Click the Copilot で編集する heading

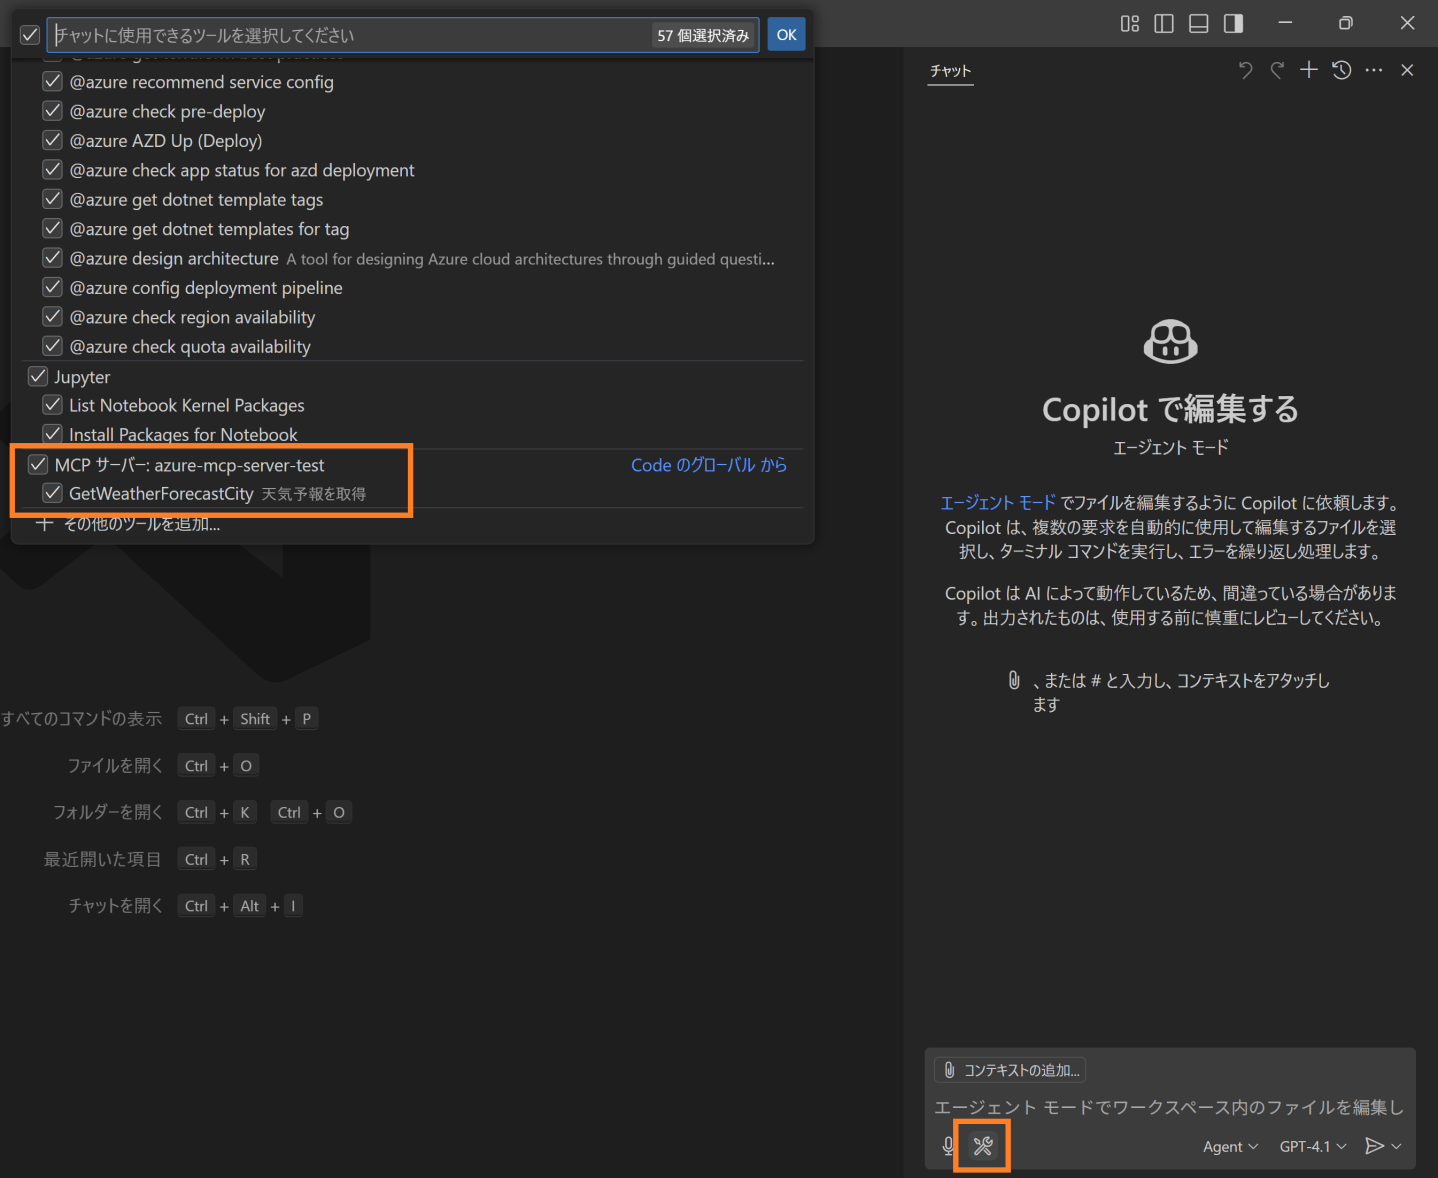click(x=1170, y=409)
